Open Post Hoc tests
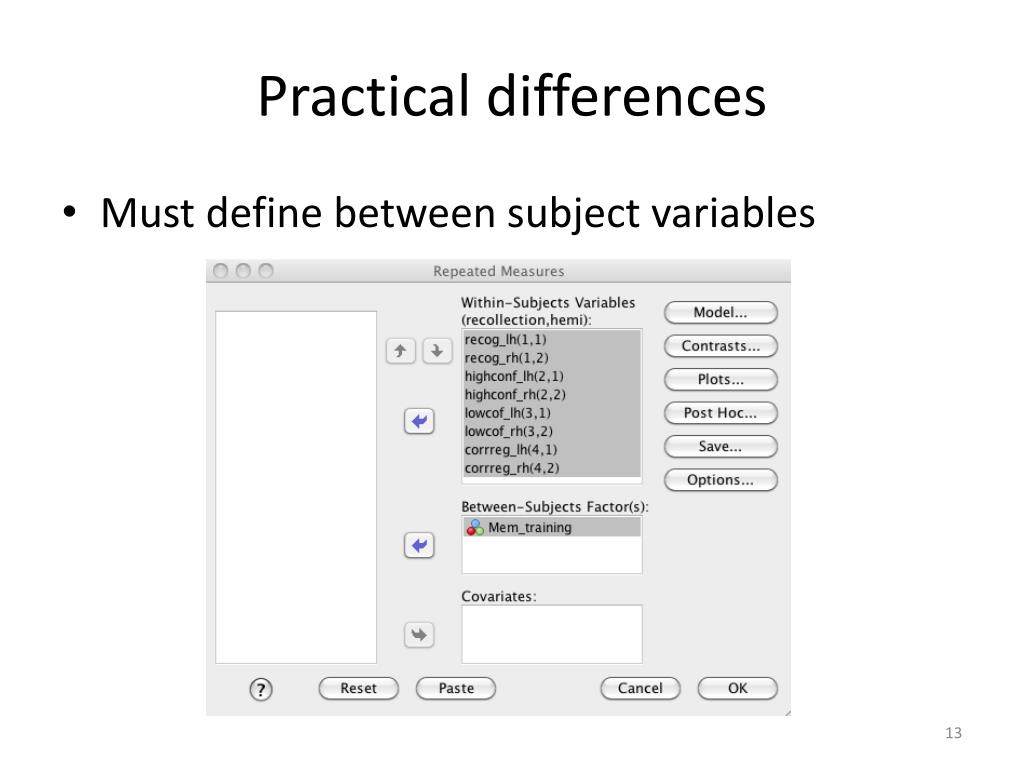1024x768 pixels. pos(720,413)
